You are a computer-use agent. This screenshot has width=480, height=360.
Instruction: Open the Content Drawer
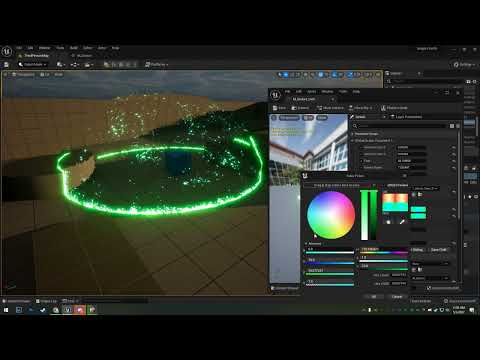pos(16,301)
